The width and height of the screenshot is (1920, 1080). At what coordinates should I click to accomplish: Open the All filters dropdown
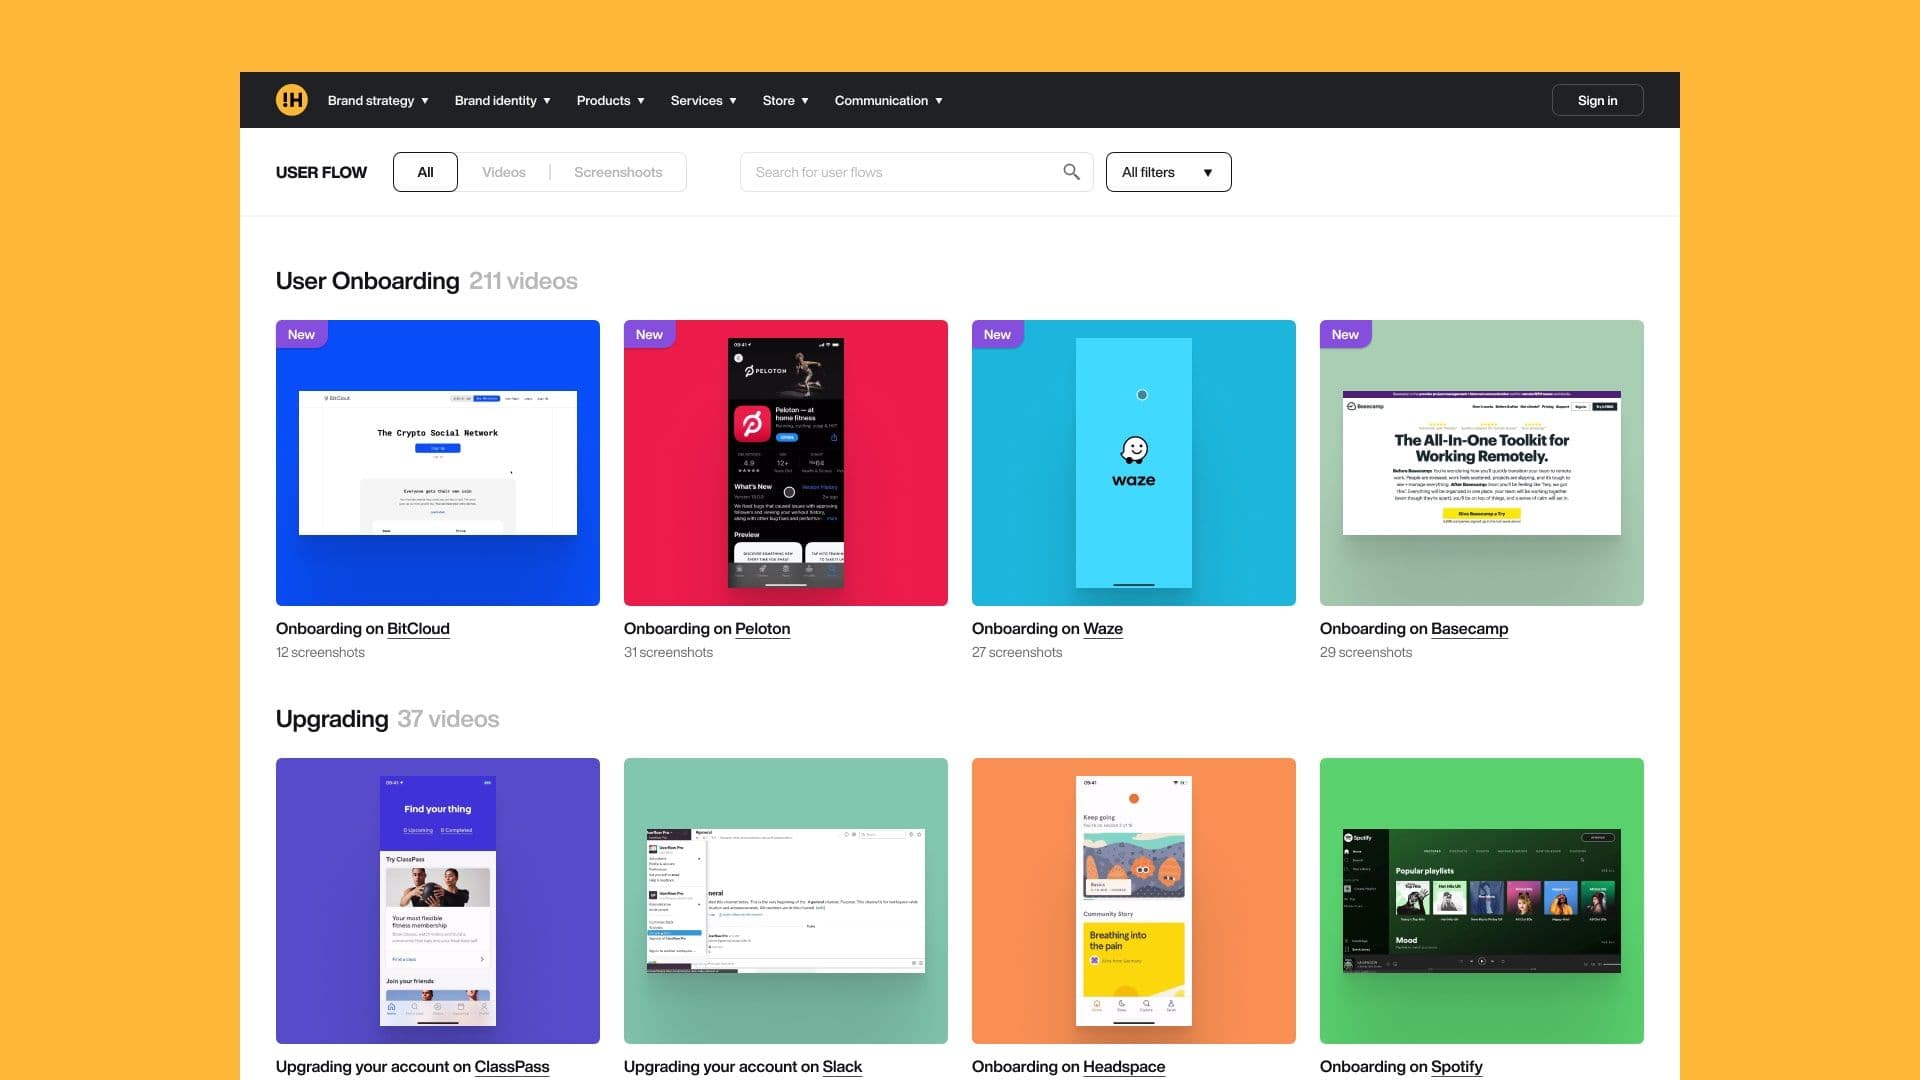(1168, 172)
